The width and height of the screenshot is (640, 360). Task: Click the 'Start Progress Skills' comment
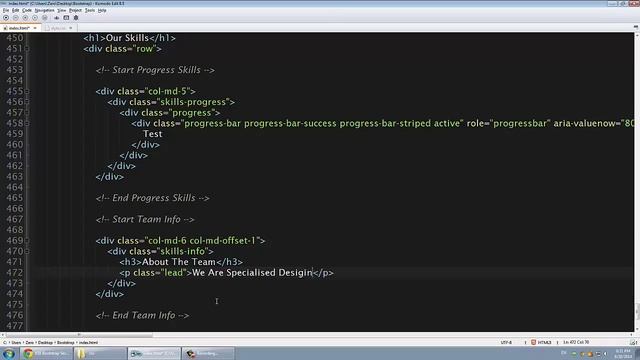(155, 70)
